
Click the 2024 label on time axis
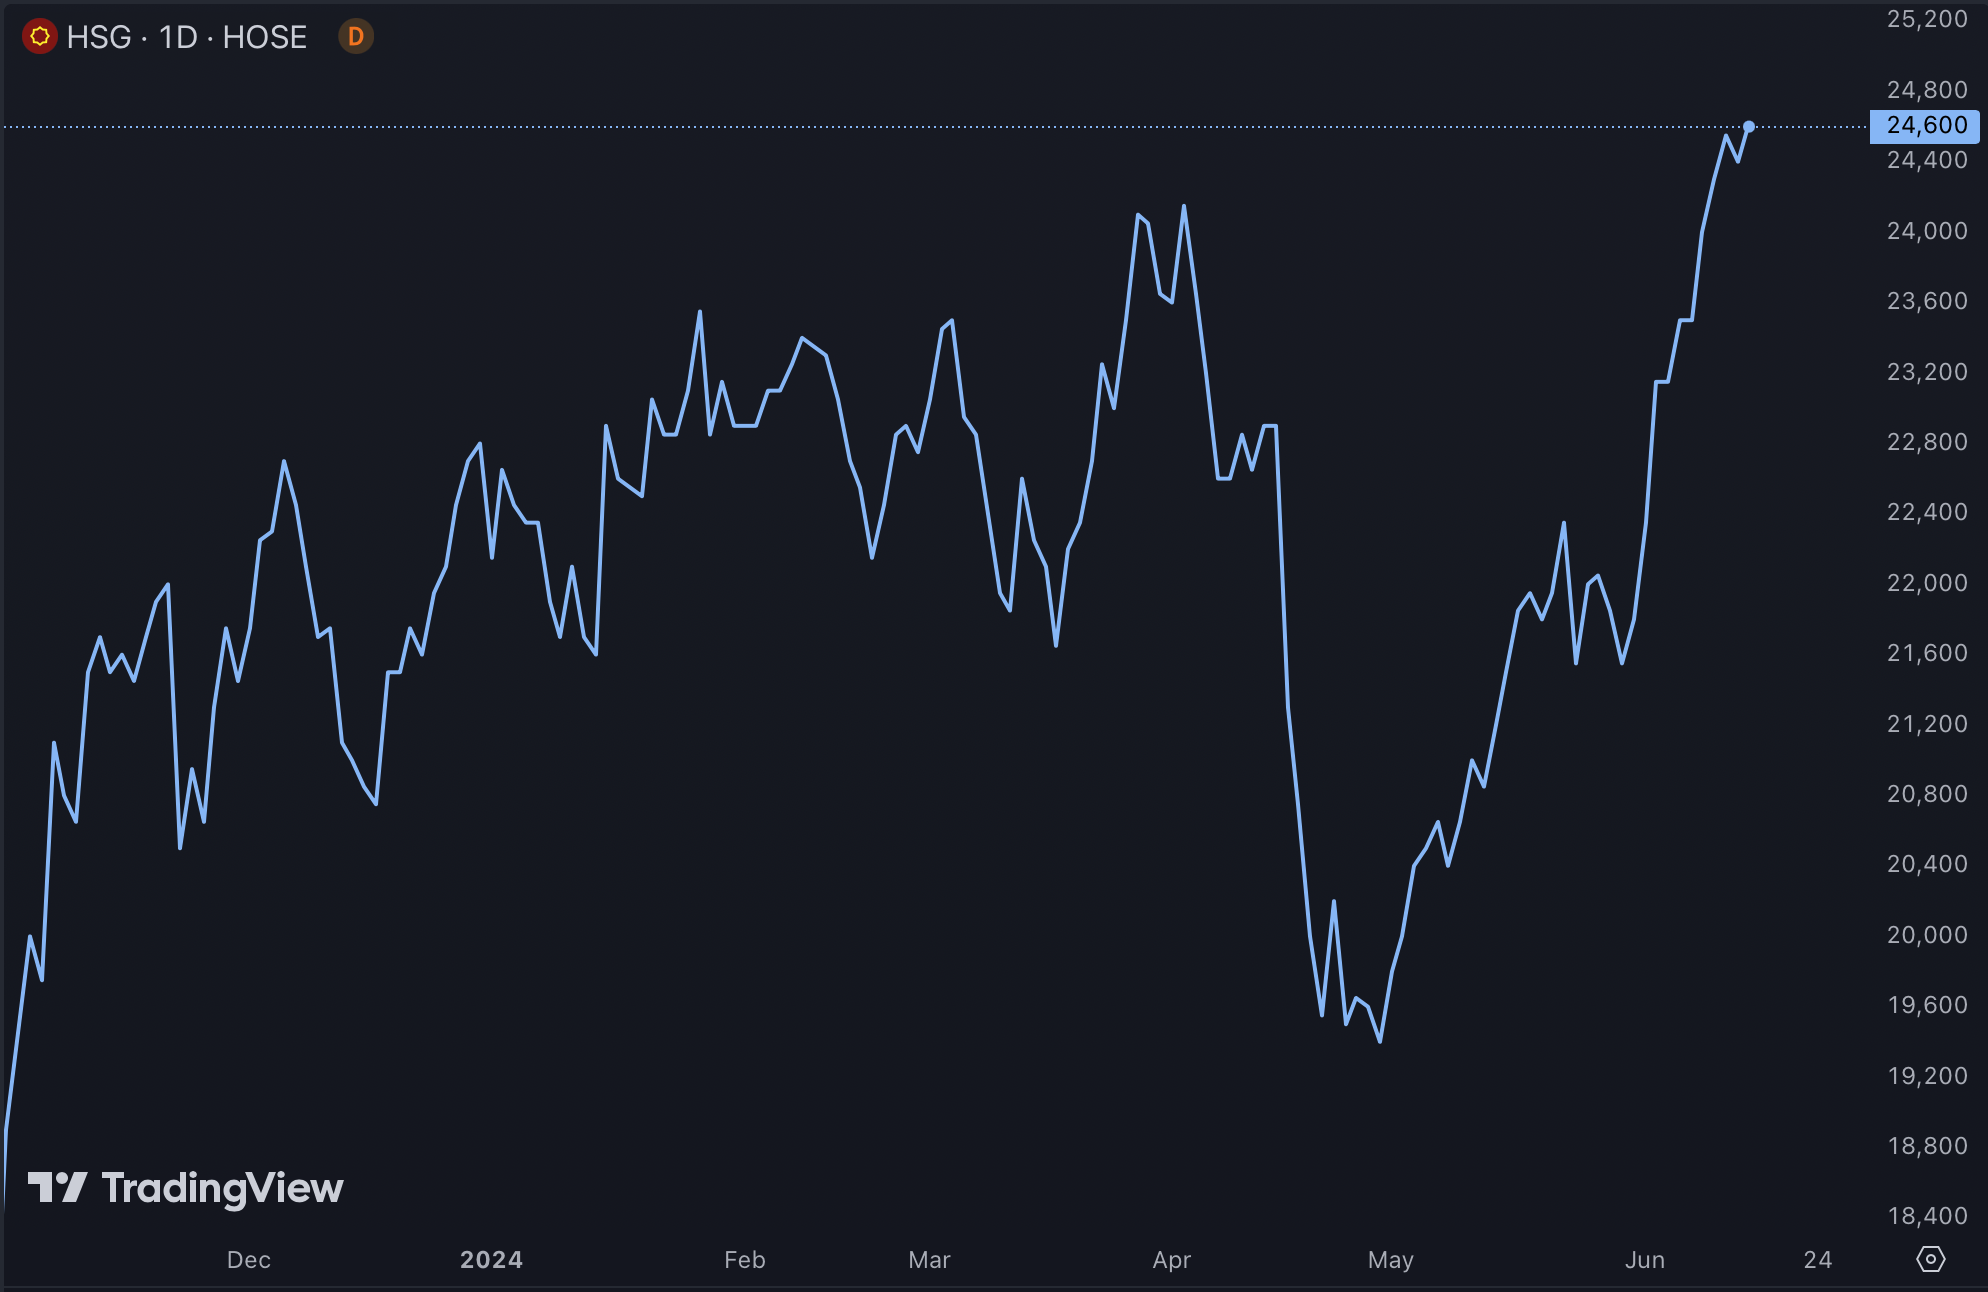(x=491, y=1260)
